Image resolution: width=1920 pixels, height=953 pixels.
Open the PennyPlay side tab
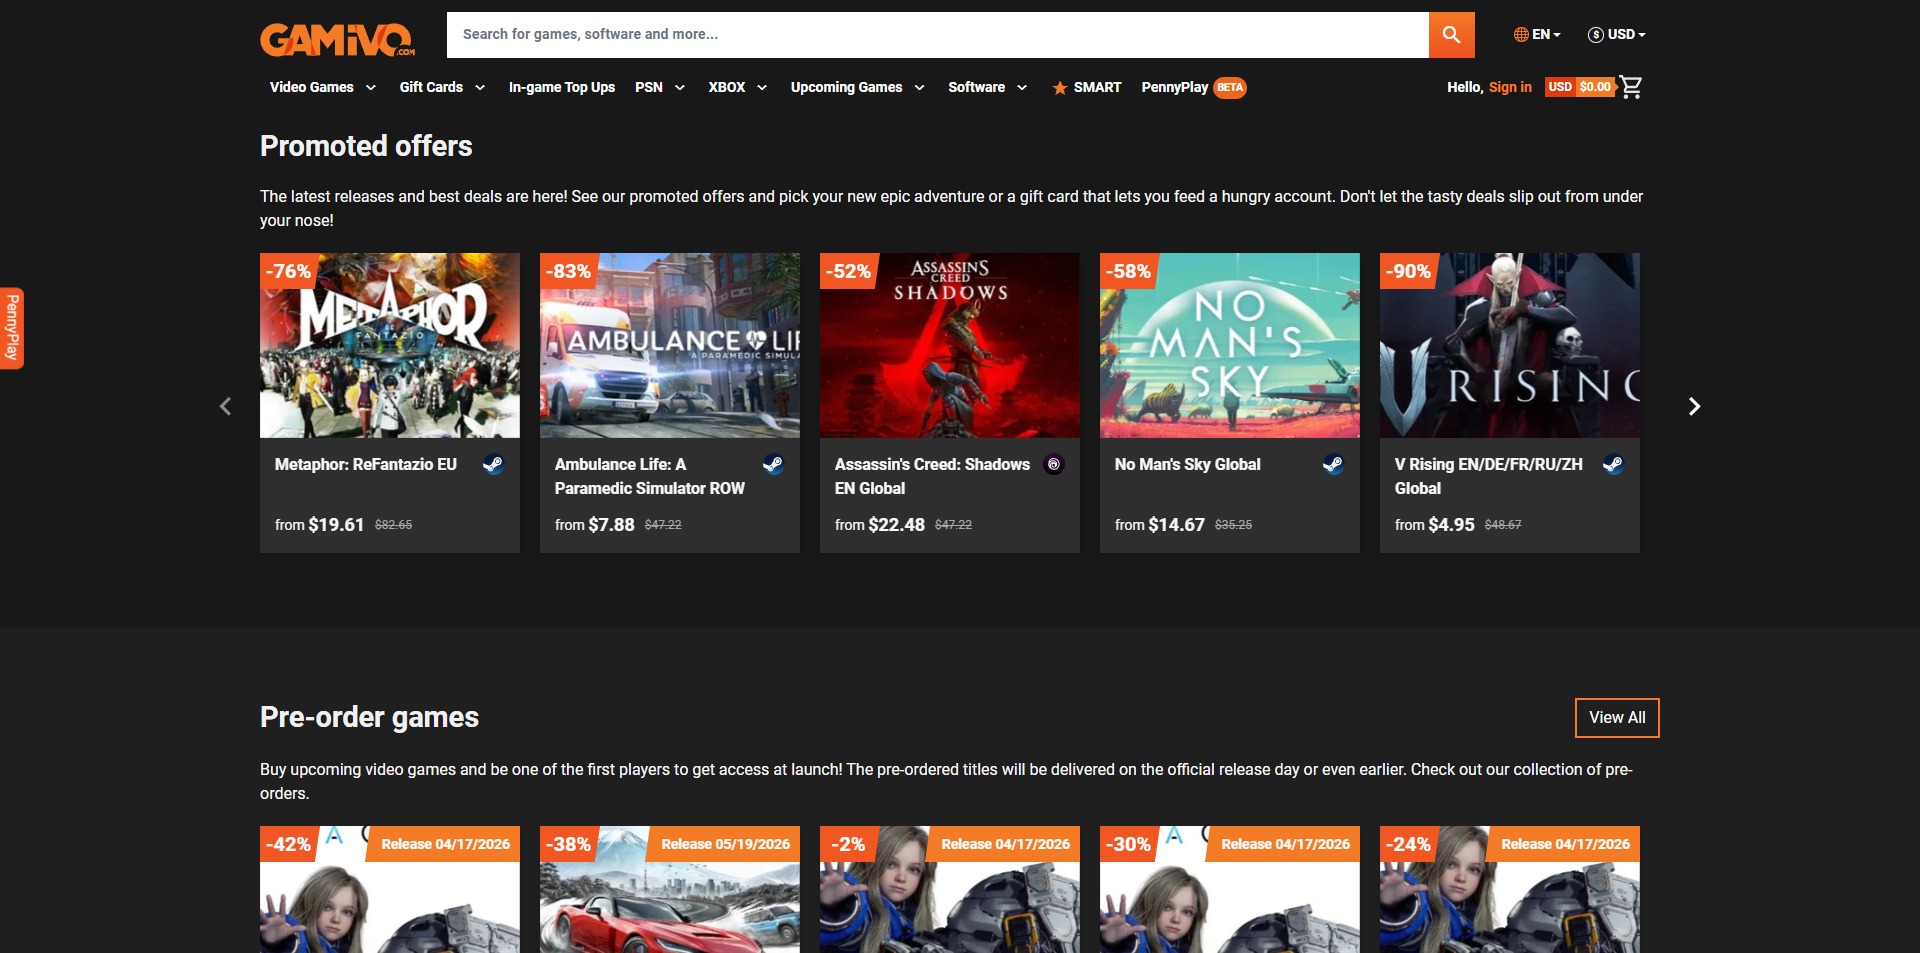(12, 328)
